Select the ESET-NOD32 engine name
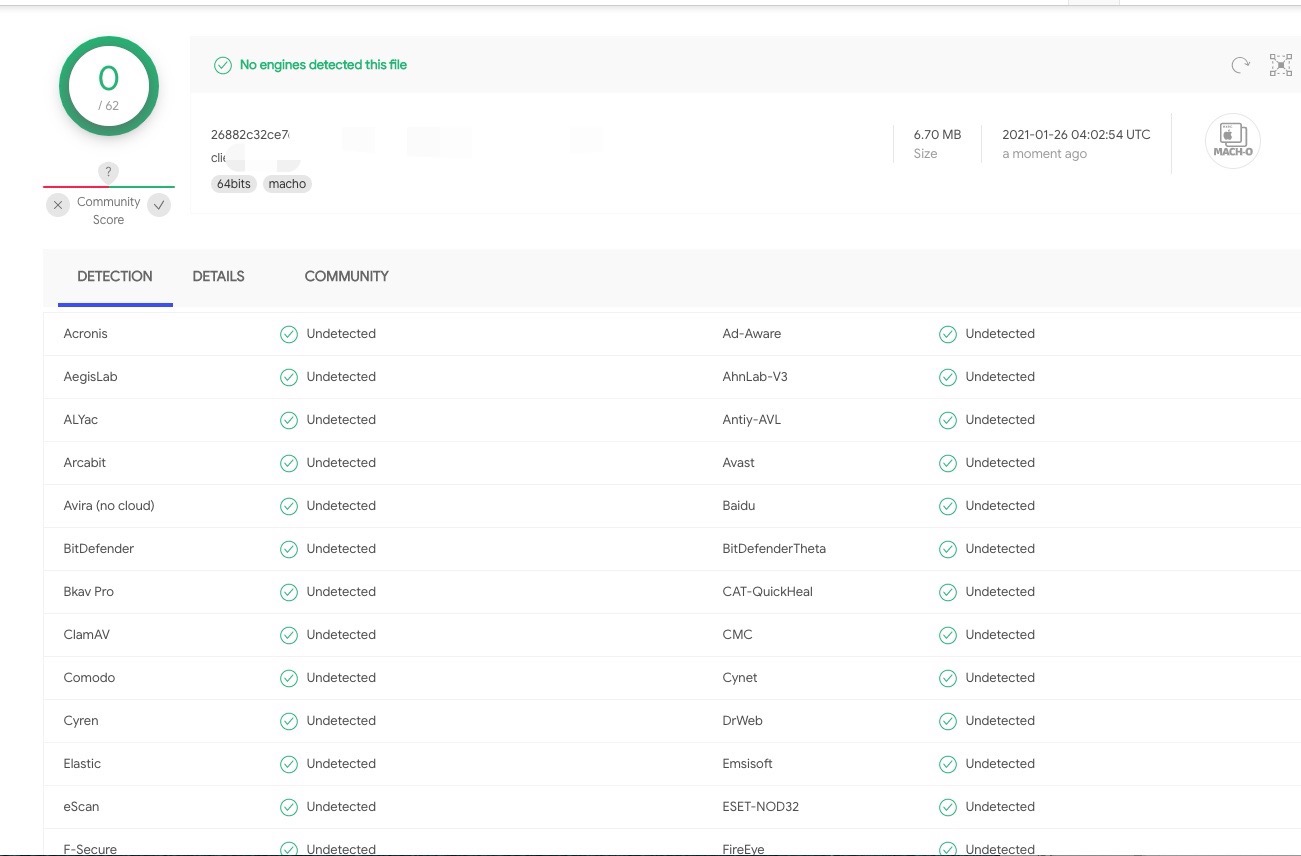Viewport: 1301px width, 856px height. pos(760,807)
